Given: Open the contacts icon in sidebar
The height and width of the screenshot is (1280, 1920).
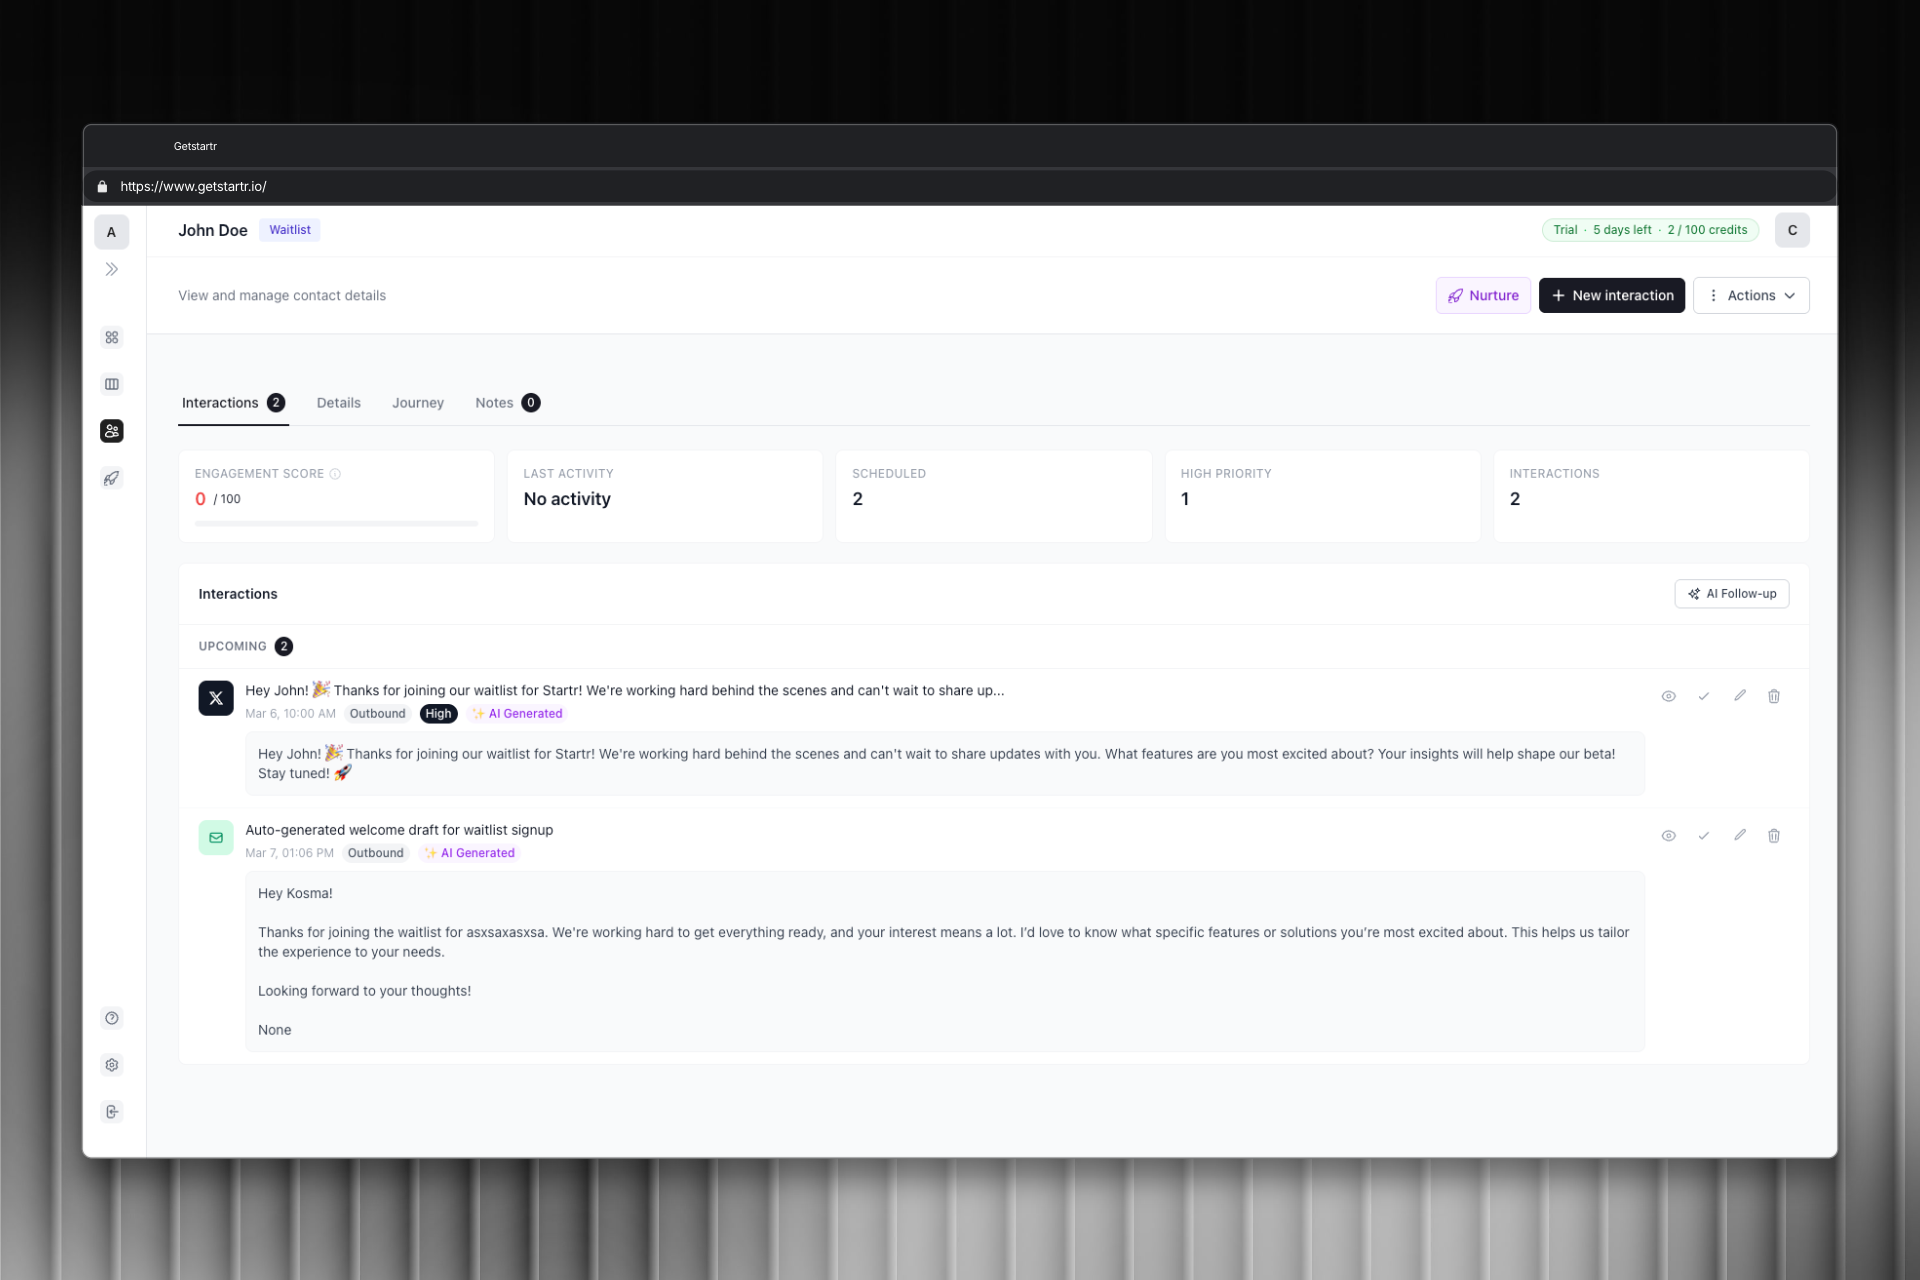Looking at the screenshot, I should pyautogui.click(x=112, y=431).
